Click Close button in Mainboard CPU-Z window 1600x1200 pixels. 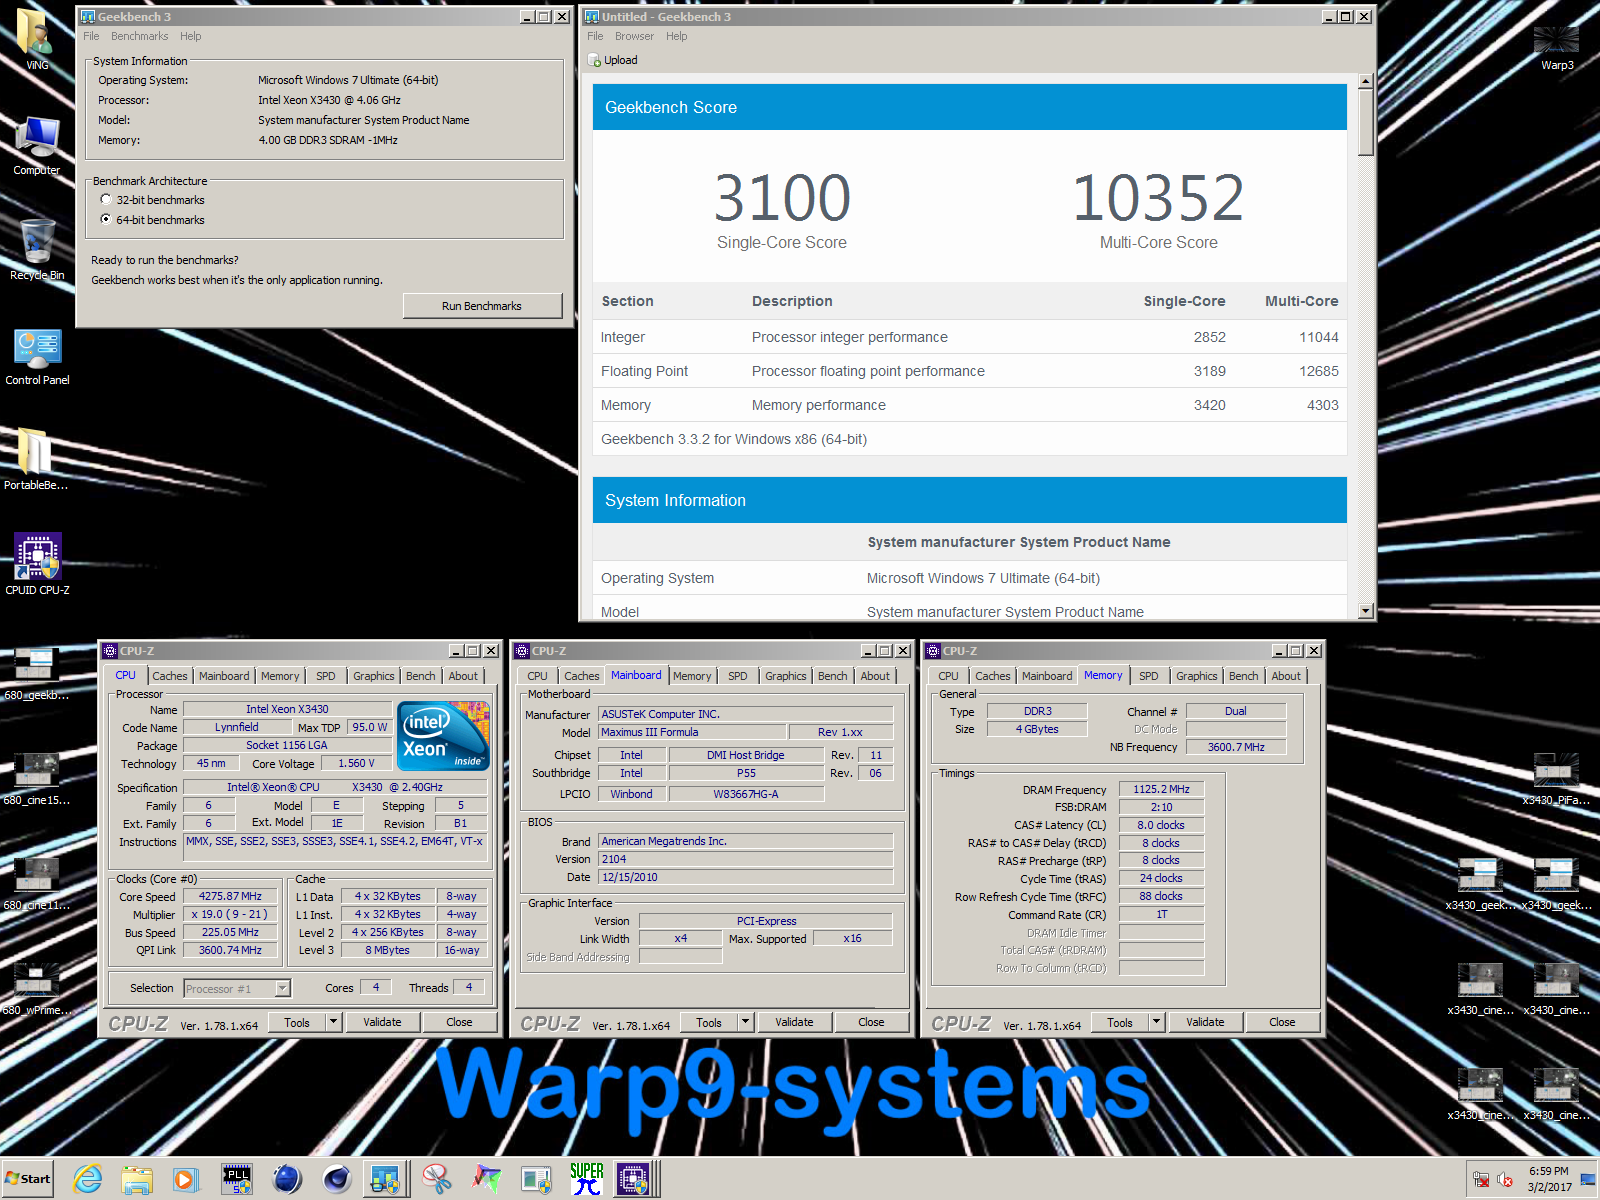(871, 1022)
